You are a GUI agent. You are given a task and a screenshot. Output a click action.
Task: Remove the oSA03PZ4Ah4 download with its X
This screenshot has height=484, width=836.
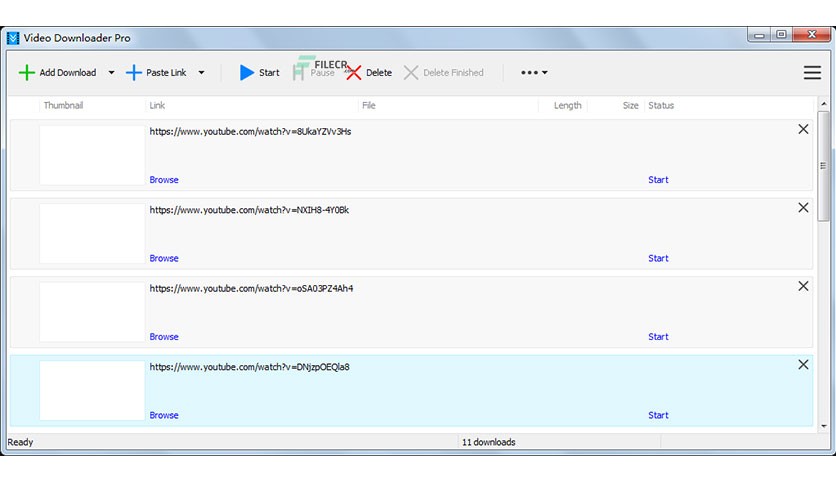click(803, 286)
